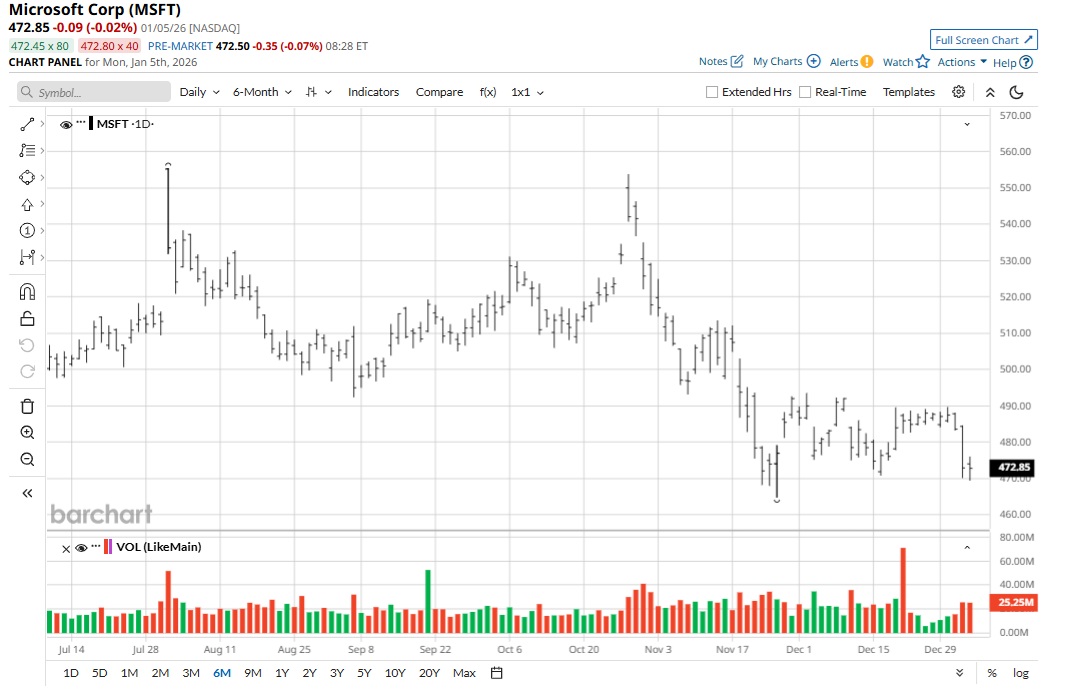Viewport: 1069px width, 697px height.
Task: Select the 9M range button
Action: (253, 673)
